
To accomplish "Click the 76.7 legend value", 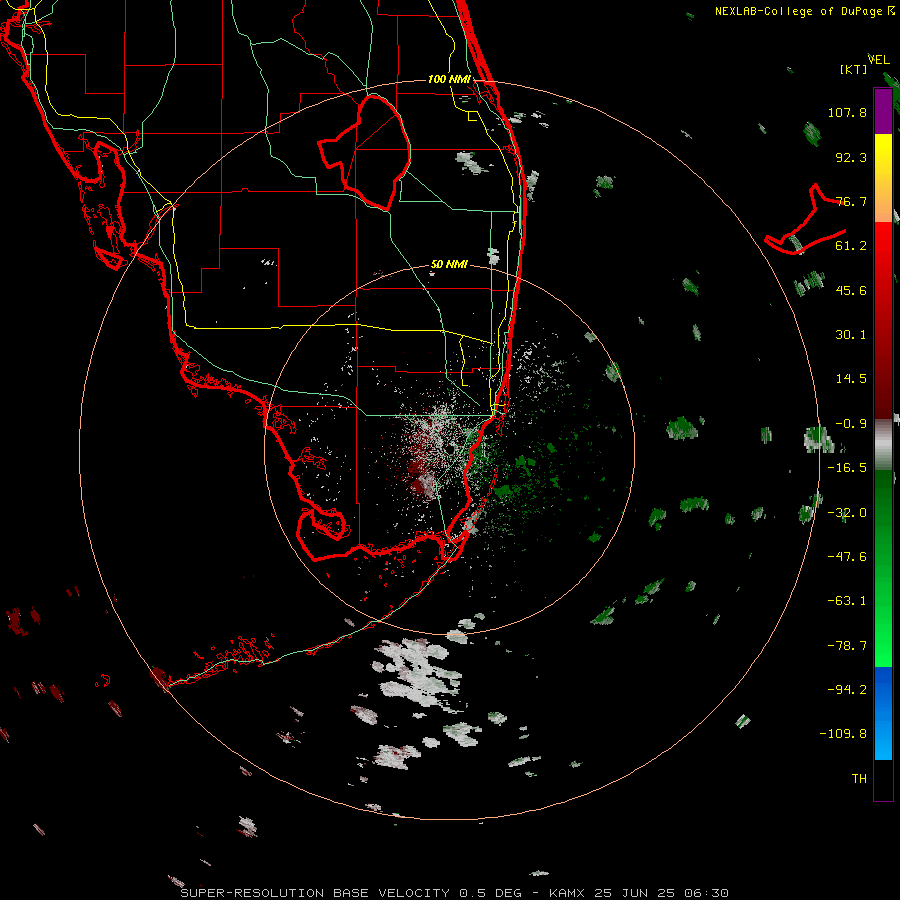I will (x=851, y=201).
